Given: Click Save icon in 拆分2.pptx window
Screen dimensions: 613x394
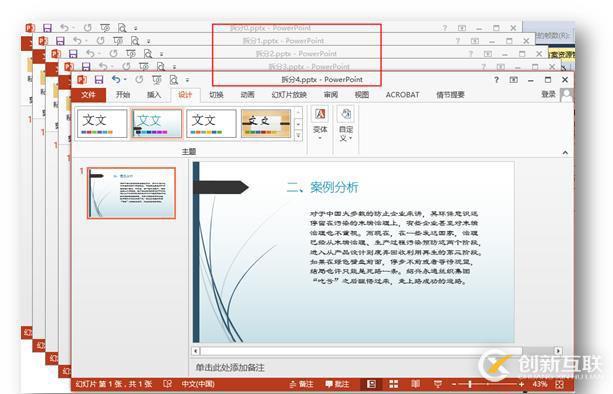Looking at the screenshot, I should pyautogui.click(x=73, y=54).
